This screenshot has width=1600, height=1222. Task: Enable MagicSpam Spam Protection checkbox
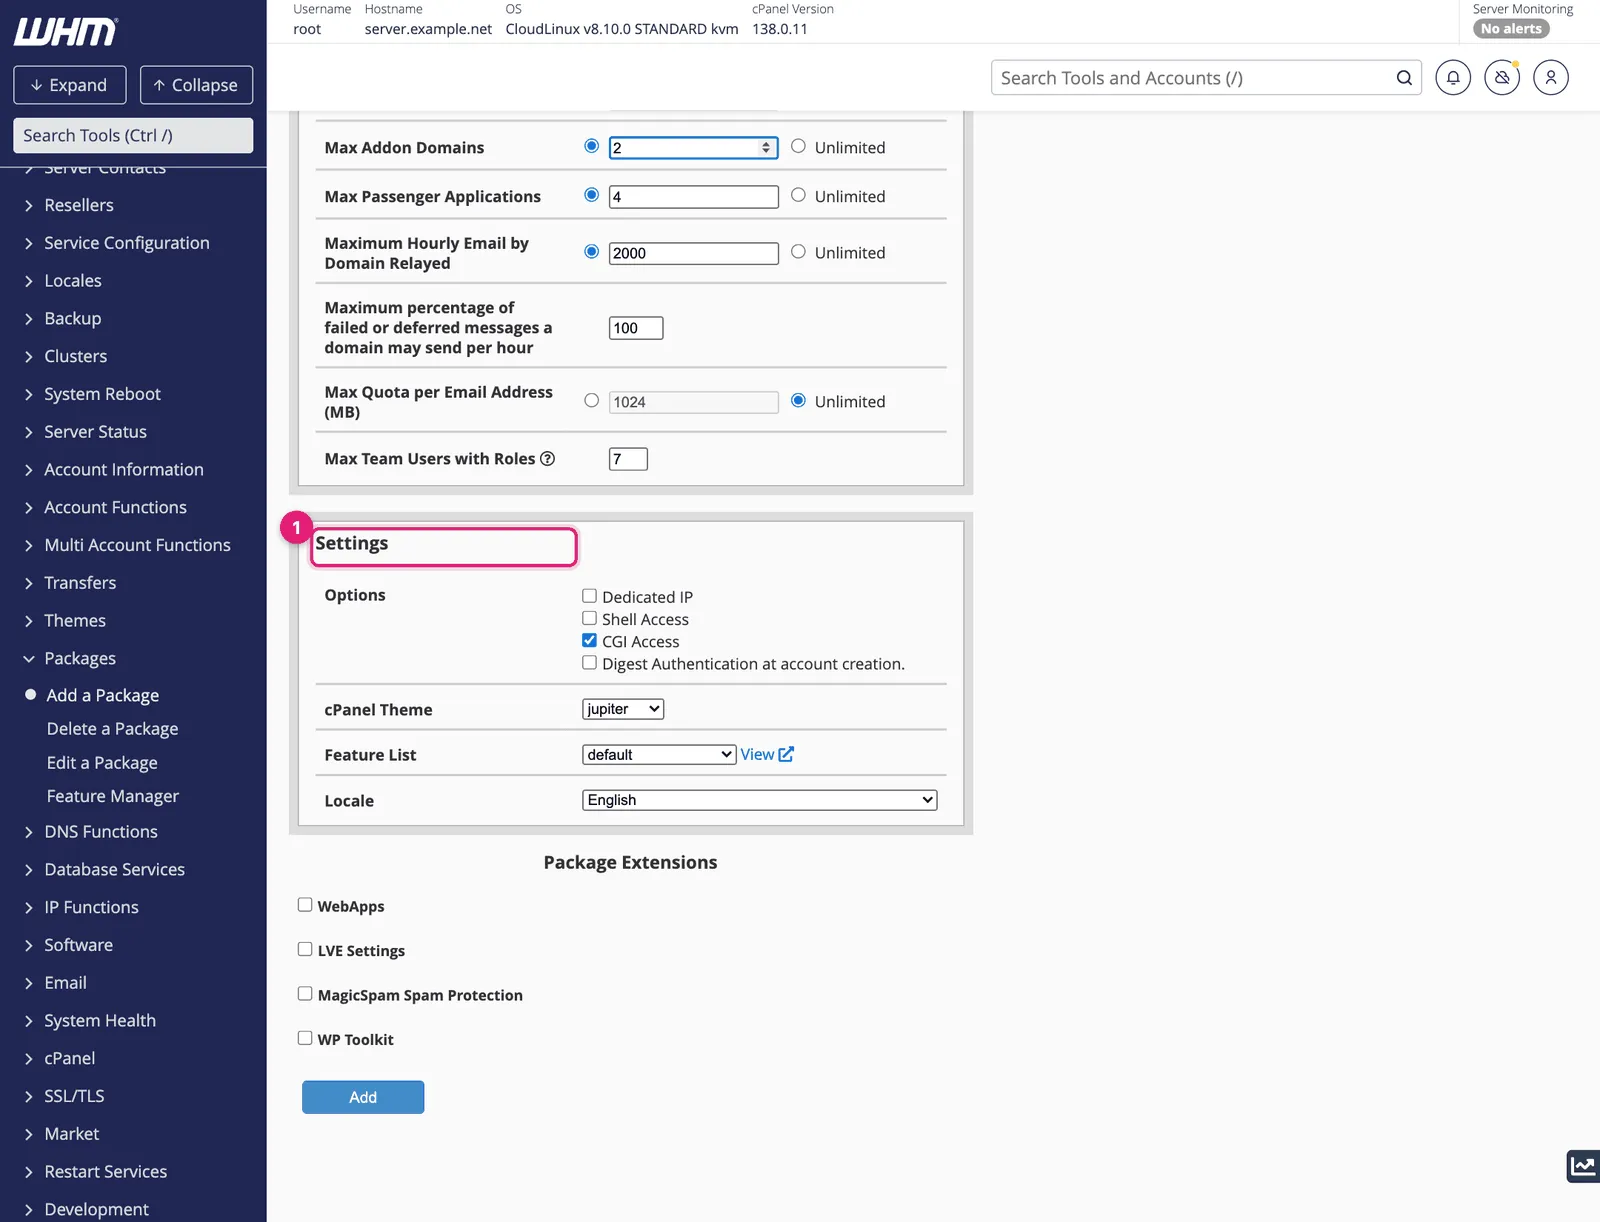tap(305, 993)
